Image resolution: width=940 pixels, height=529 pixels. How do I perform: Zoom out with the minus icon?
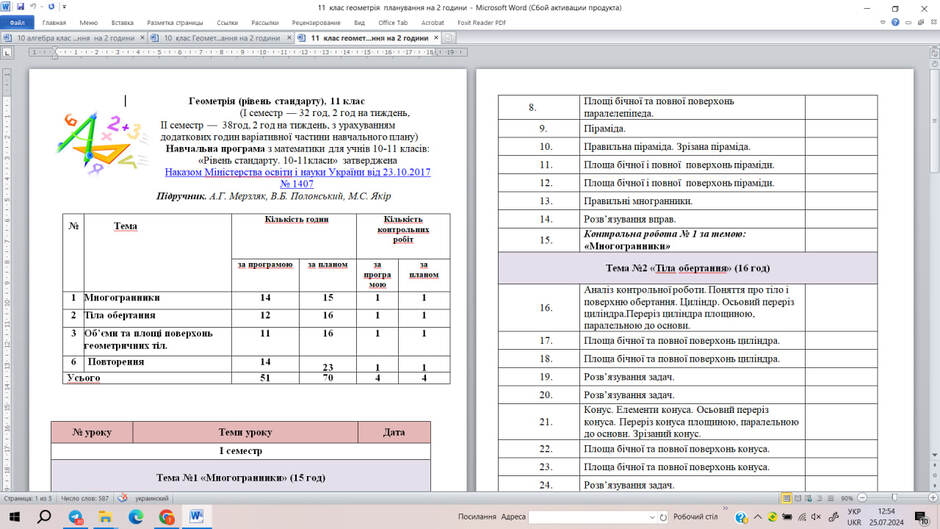tap(862, 498)
